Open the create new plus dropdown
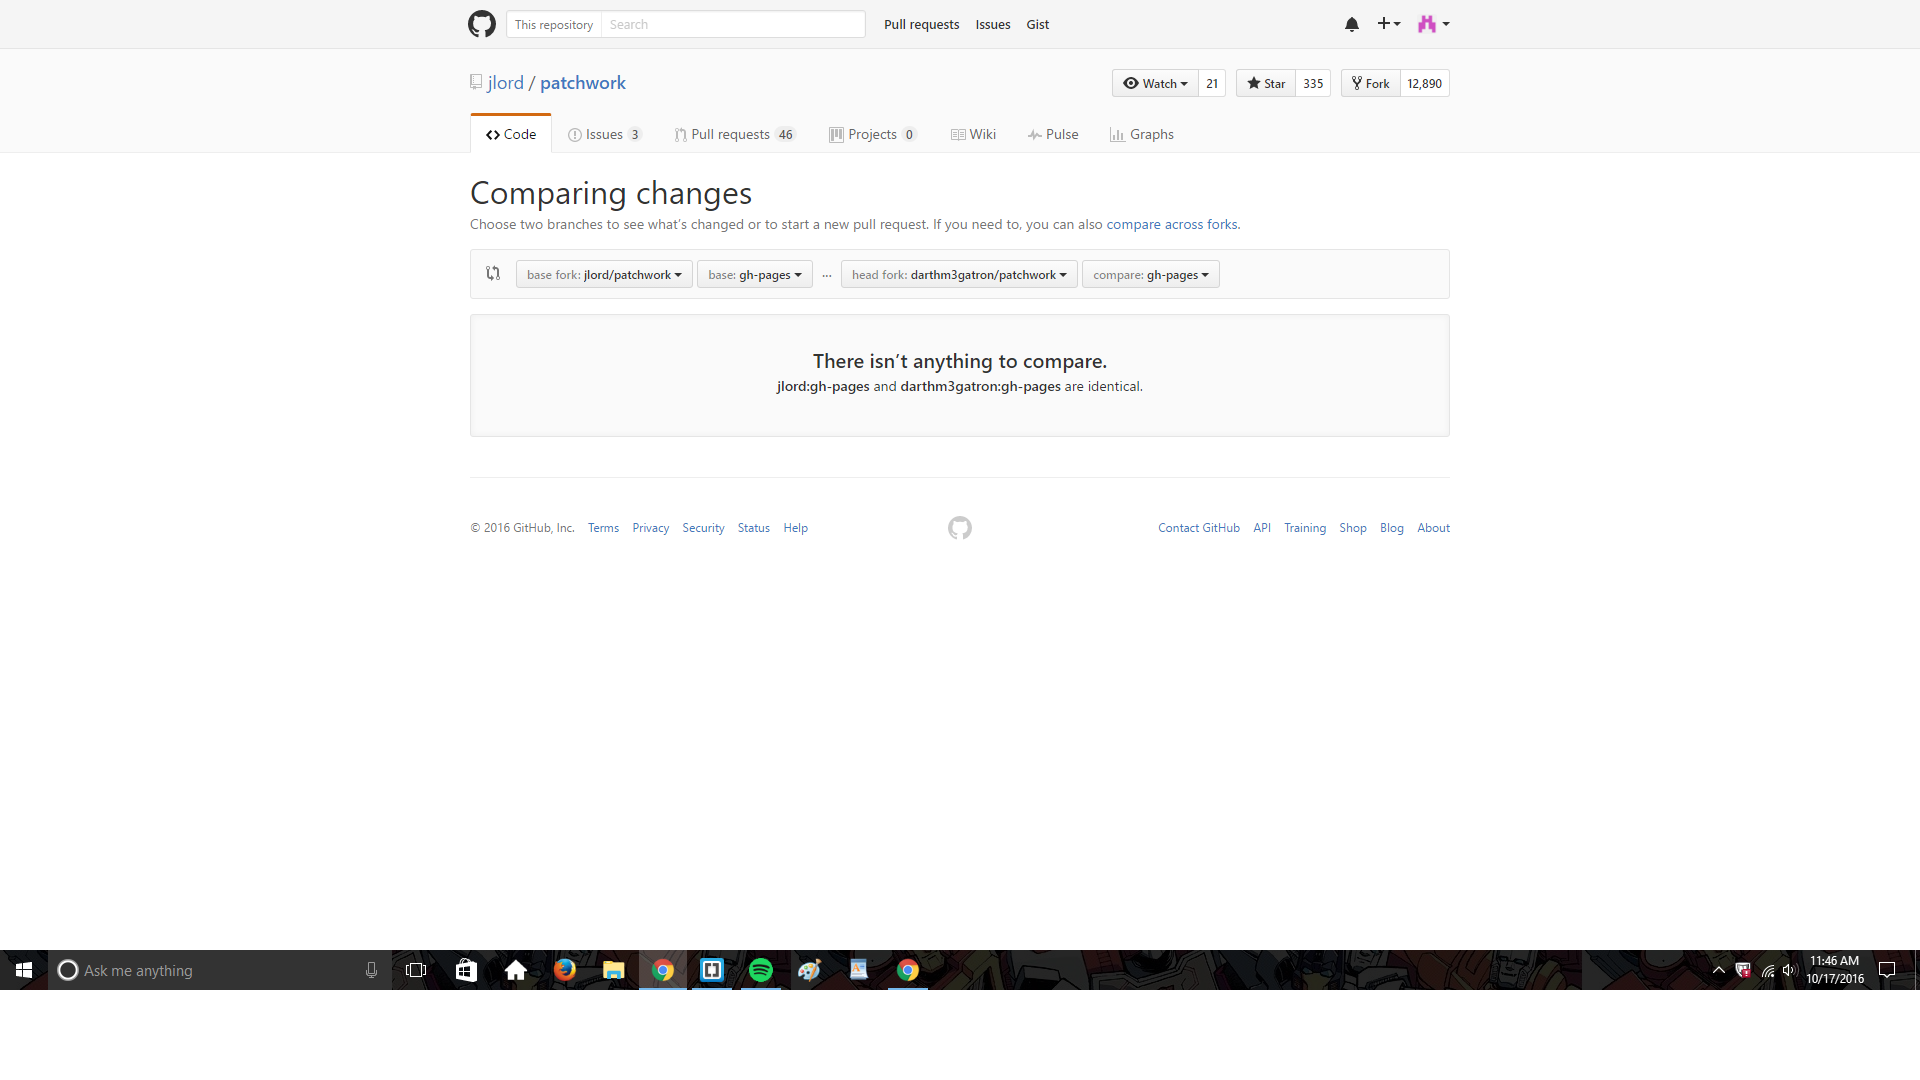The height and width of the screenshot is (1080, 1920). 1388,24
